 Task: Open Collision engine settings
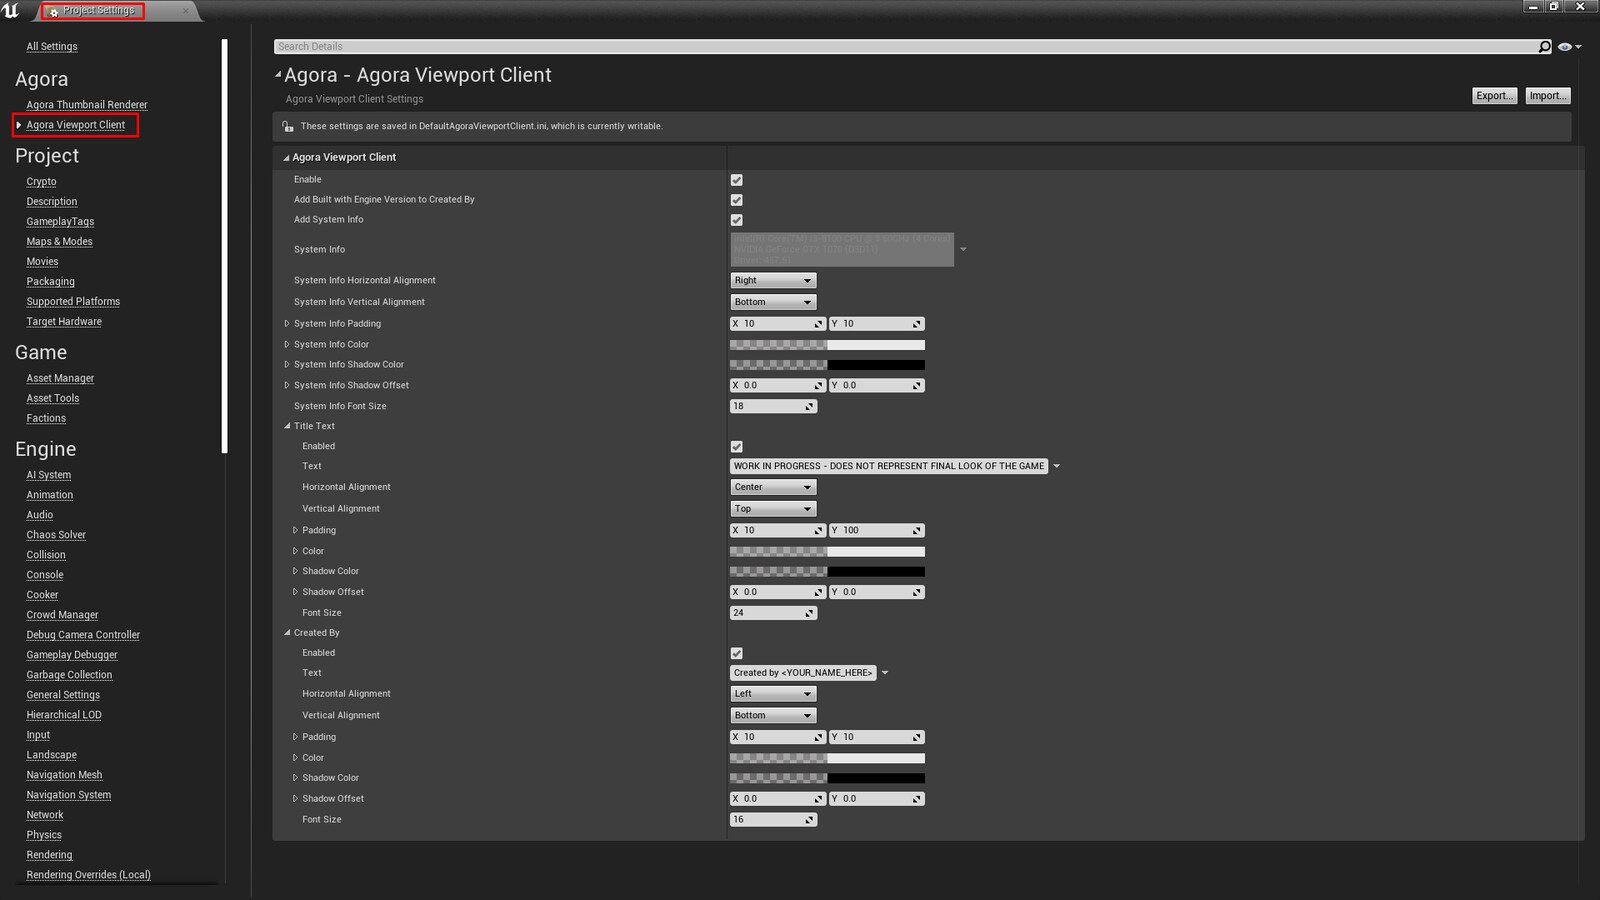pos(46,556)
